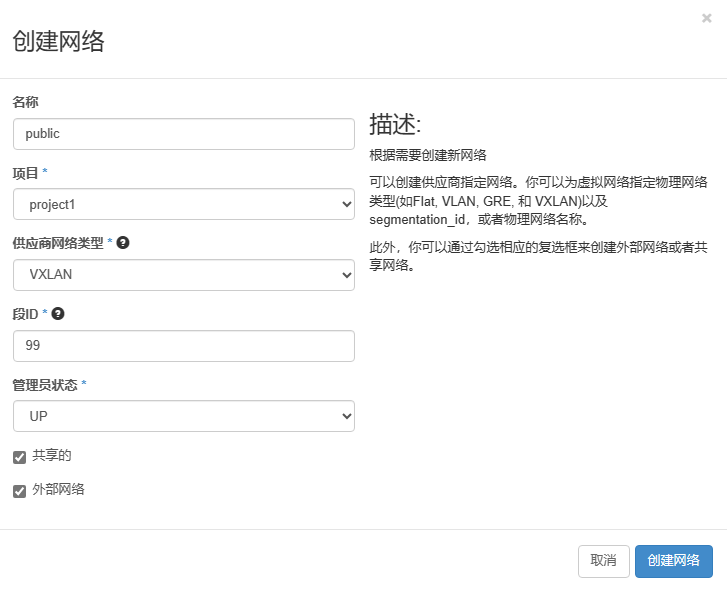The image size is (727, 590).
Task: Click the 管理员状态 label text
Action: (x=45, y=385)
